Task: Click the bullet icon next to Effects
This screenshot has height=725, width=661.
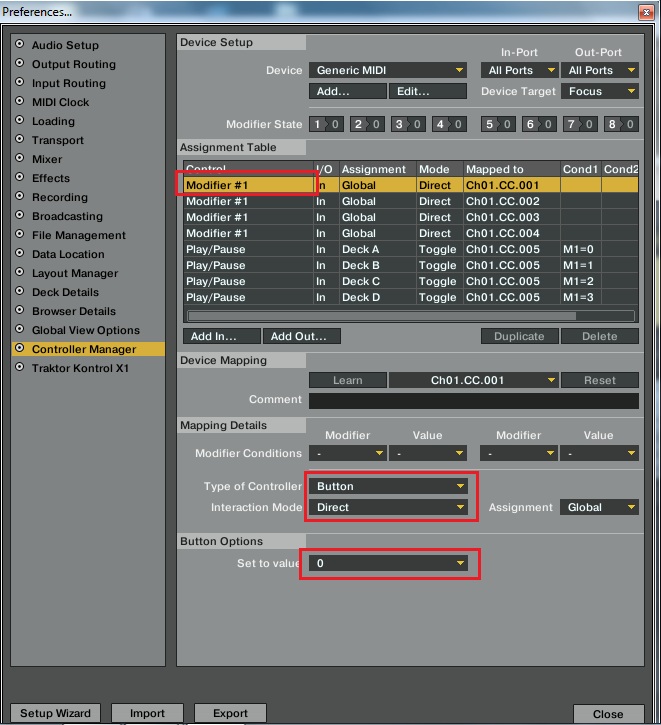Action: (x=19, y=177)
